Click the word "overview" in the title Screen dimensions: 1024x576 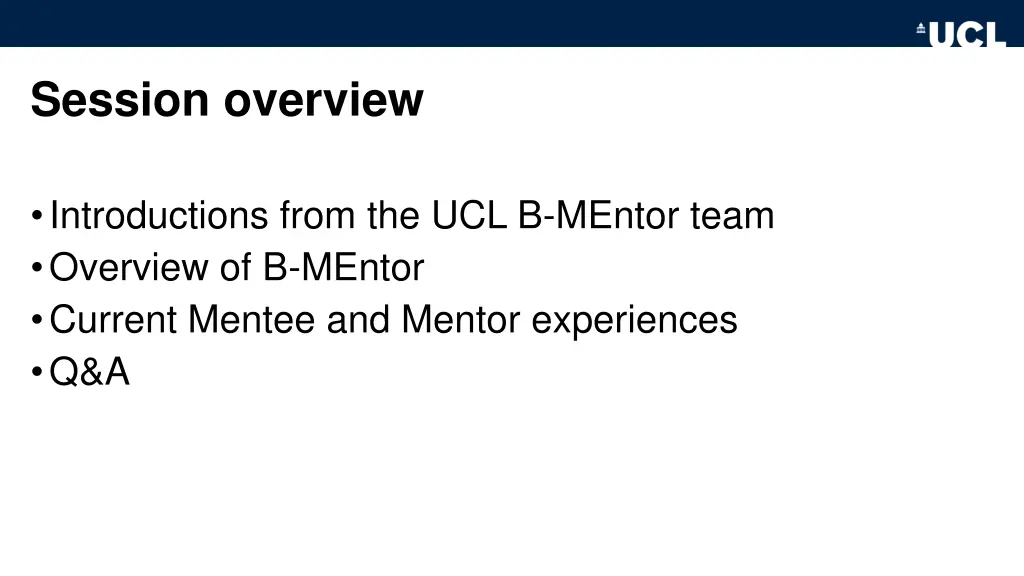click(x=324, y=100)
